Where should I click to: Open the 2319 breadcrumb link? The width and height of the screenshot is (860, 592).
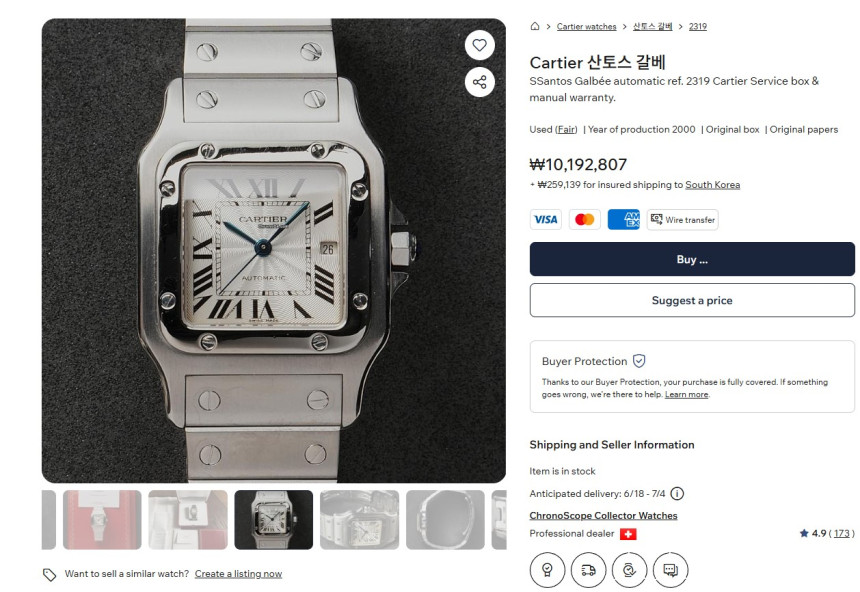(x=698, y=26)
